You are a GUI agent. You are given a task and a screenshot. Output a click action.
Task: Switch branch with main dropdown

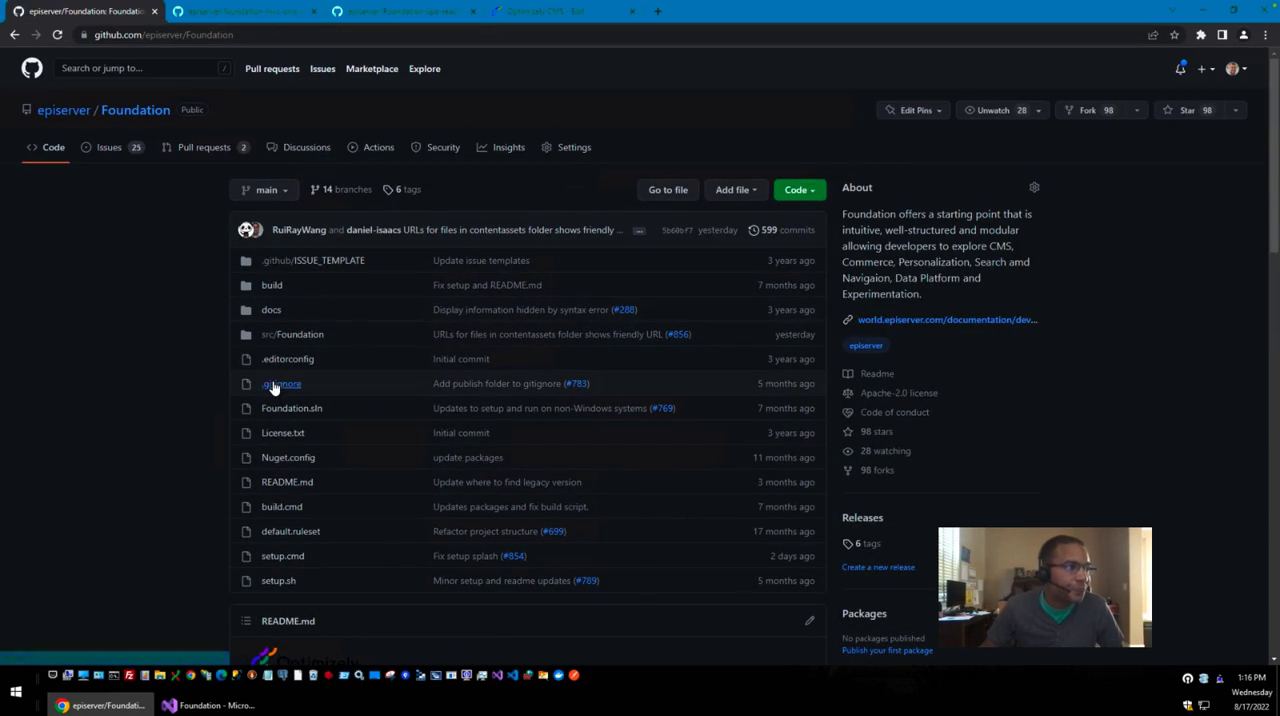265,190
